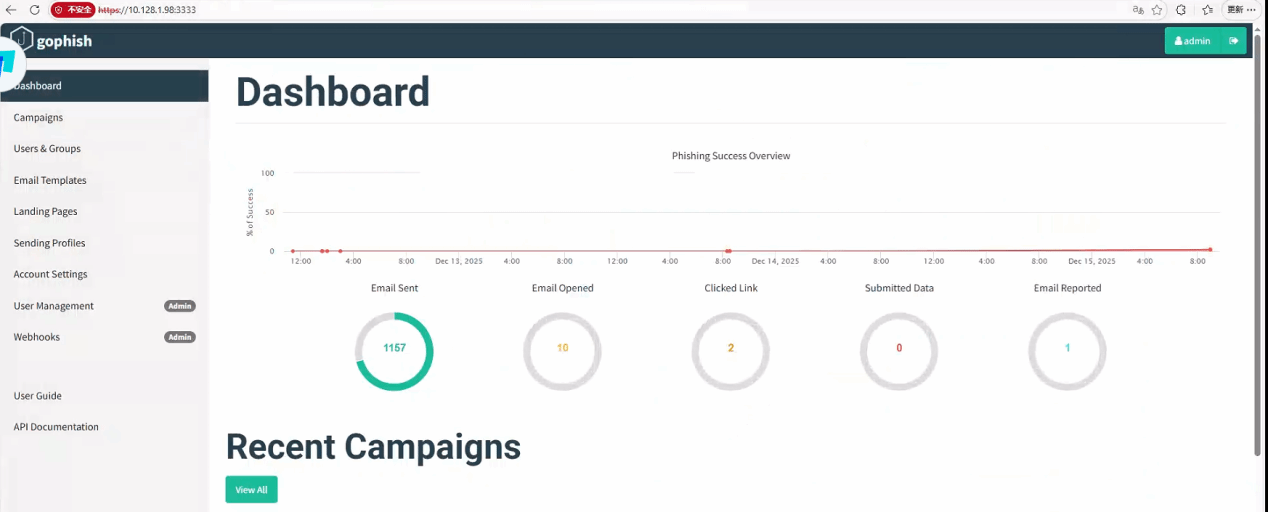
Task: Open Campaigns in the sidebar
Action: point(38,117)
